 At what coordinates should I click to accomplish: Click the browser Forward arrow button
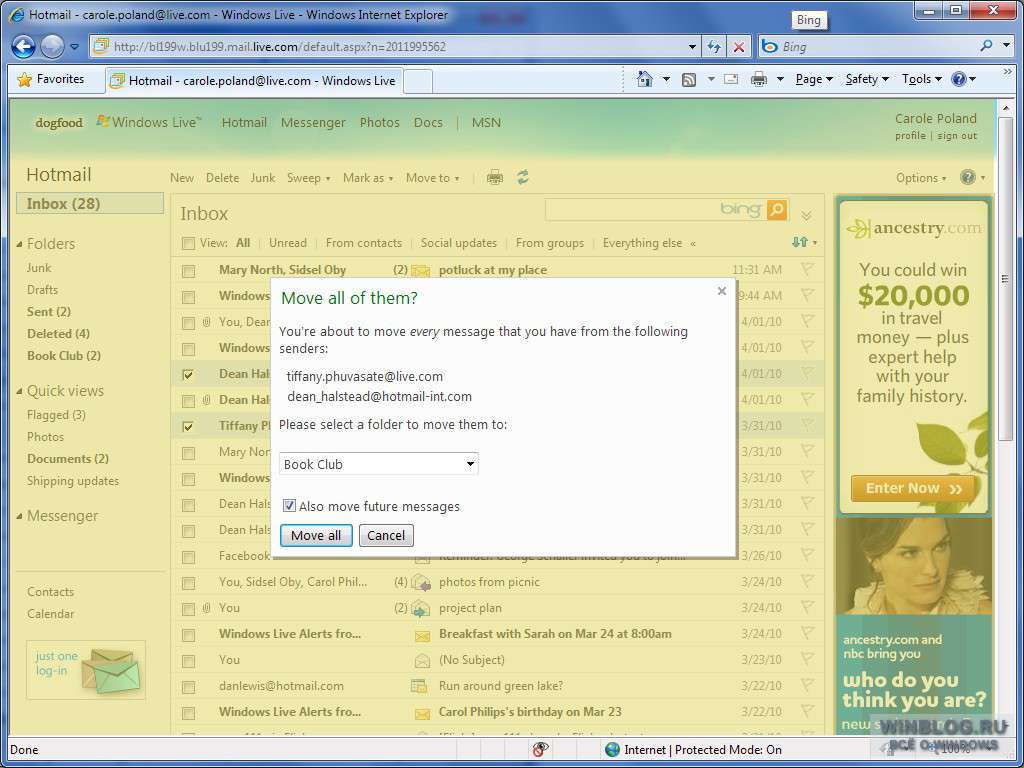point(52,46)
